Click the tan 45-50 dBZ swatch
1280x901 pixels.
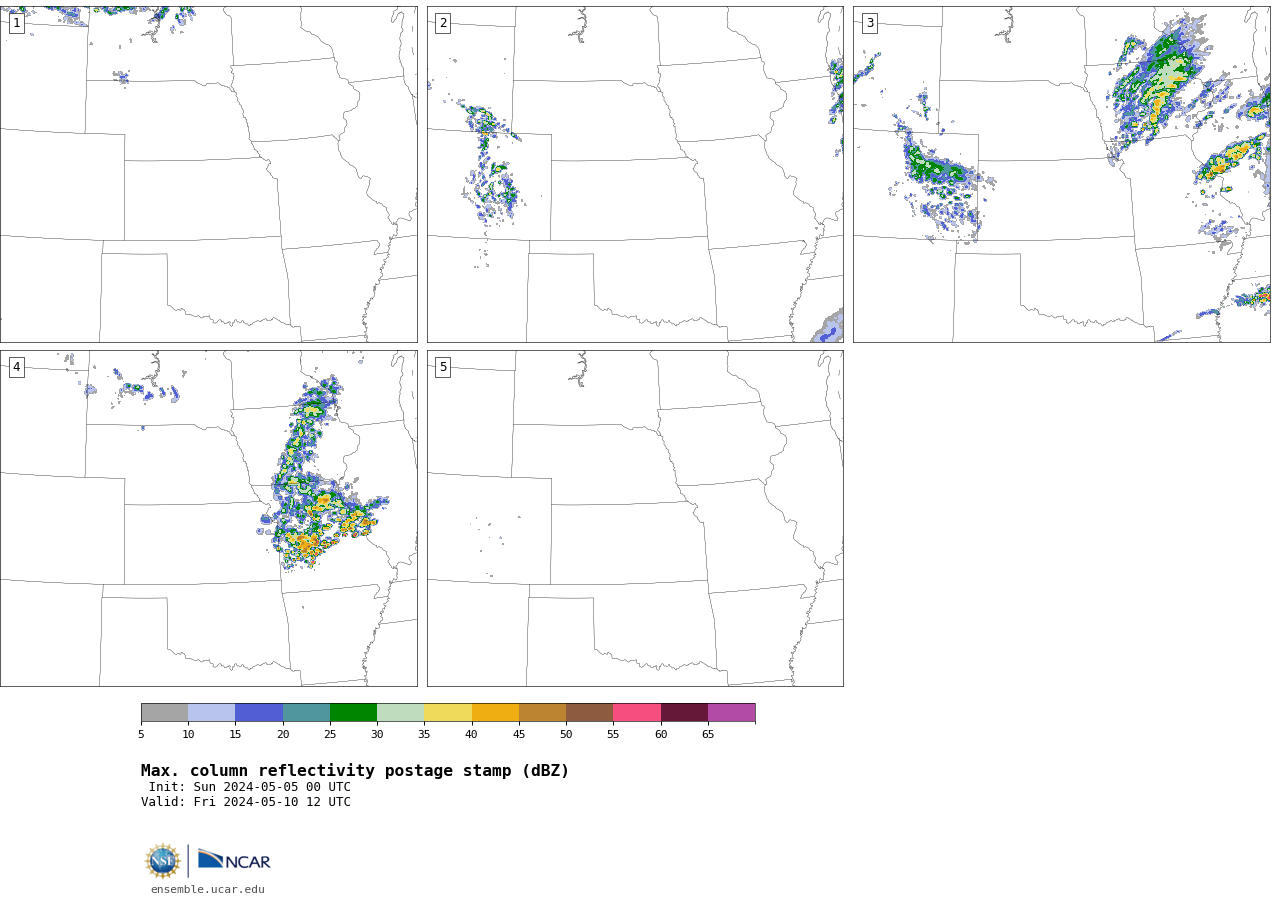(542, 713)
